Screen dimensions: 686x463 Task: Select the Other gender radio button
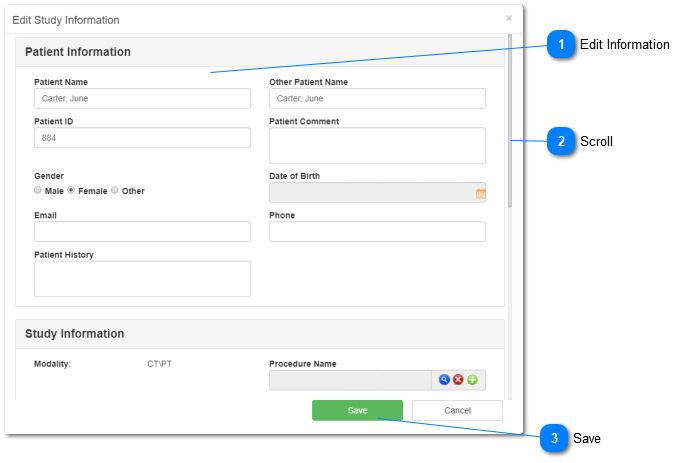(x=115, y=190)
